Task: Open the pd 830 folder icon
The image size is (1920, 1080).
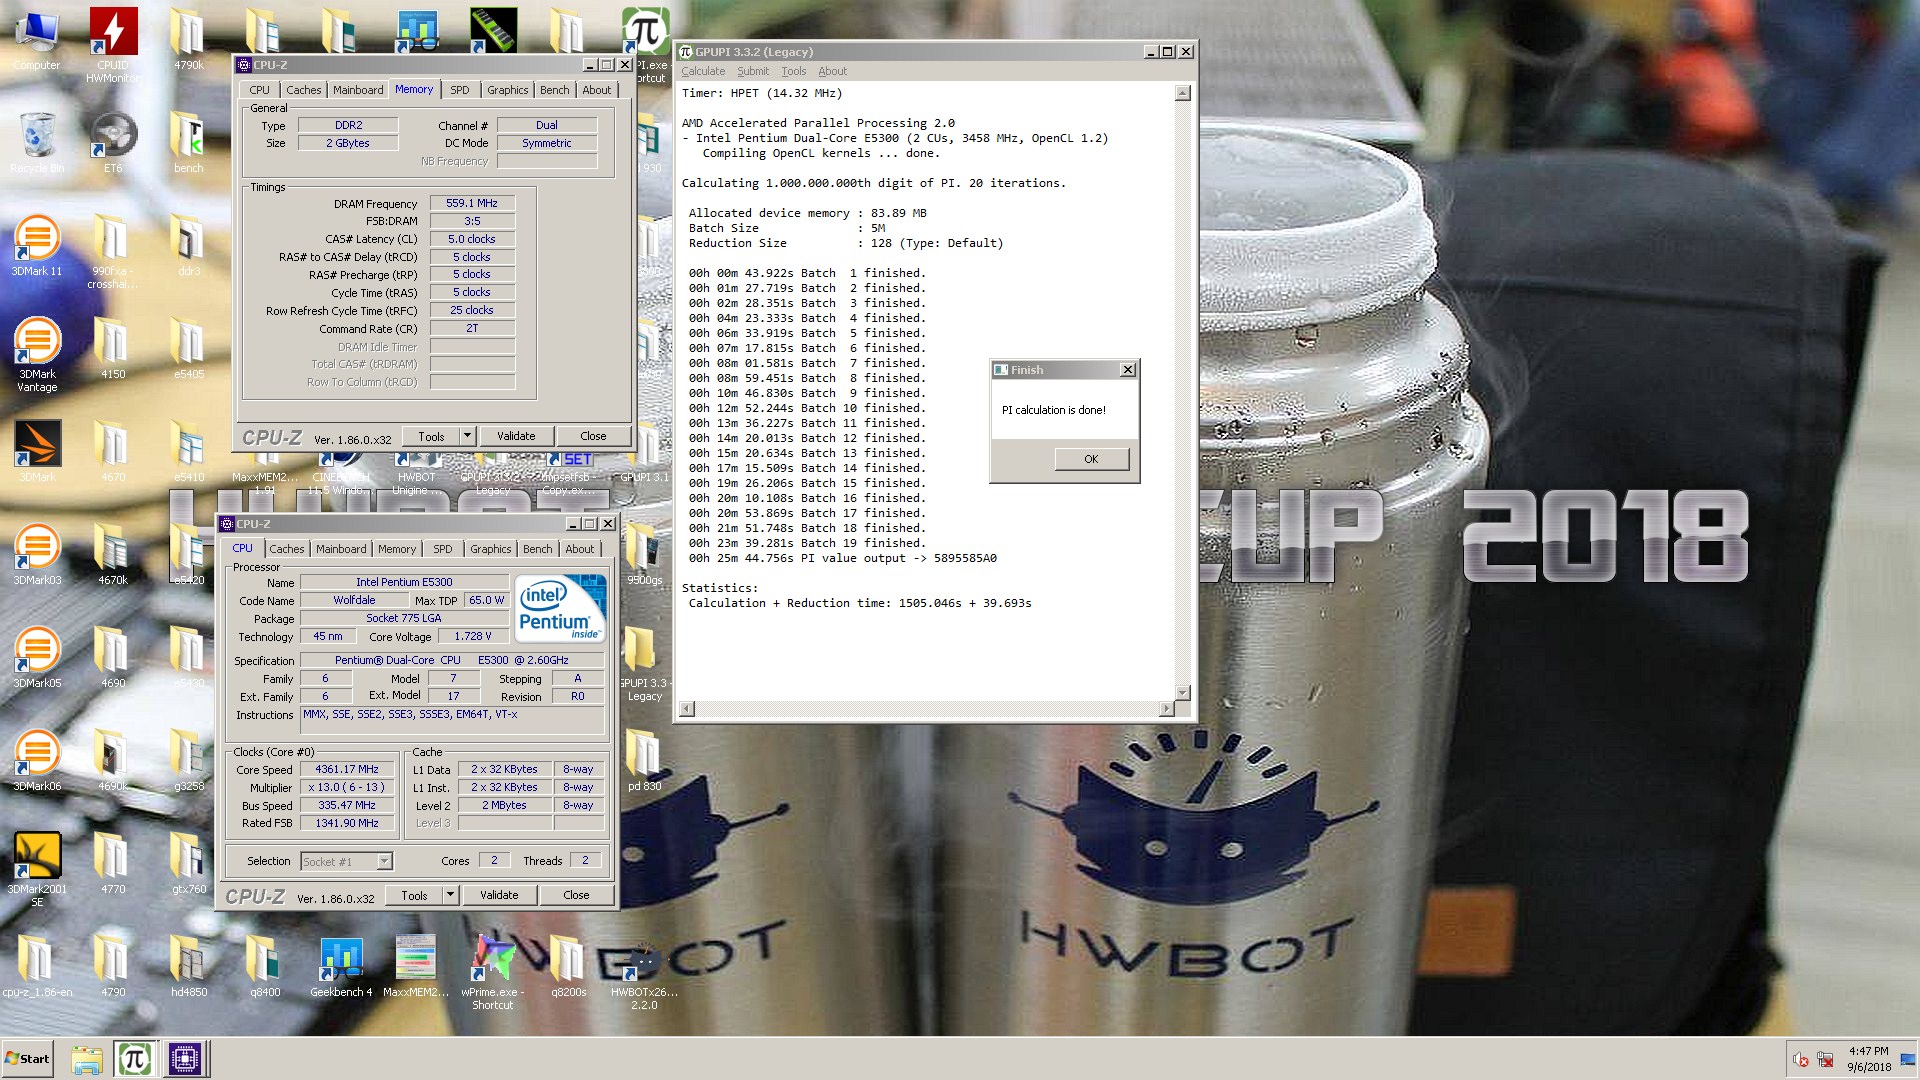Action: pos(644,761)
